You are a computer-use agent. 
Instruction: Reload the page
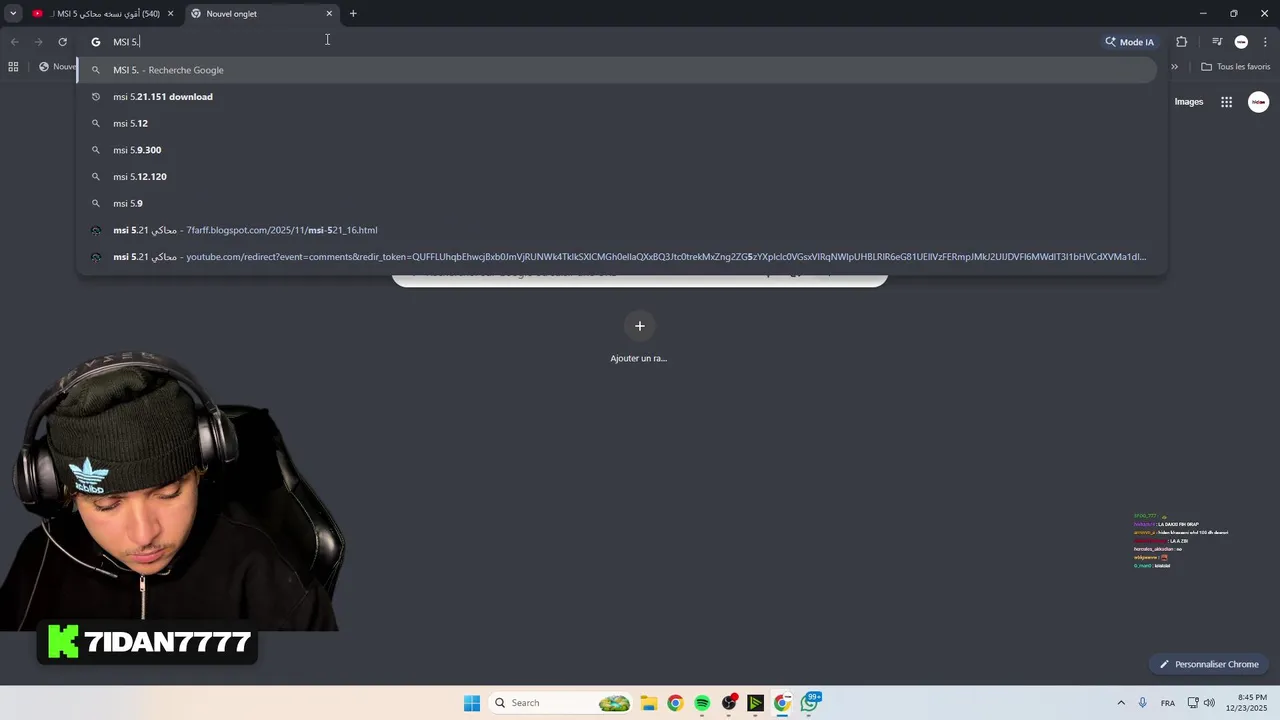62,42
